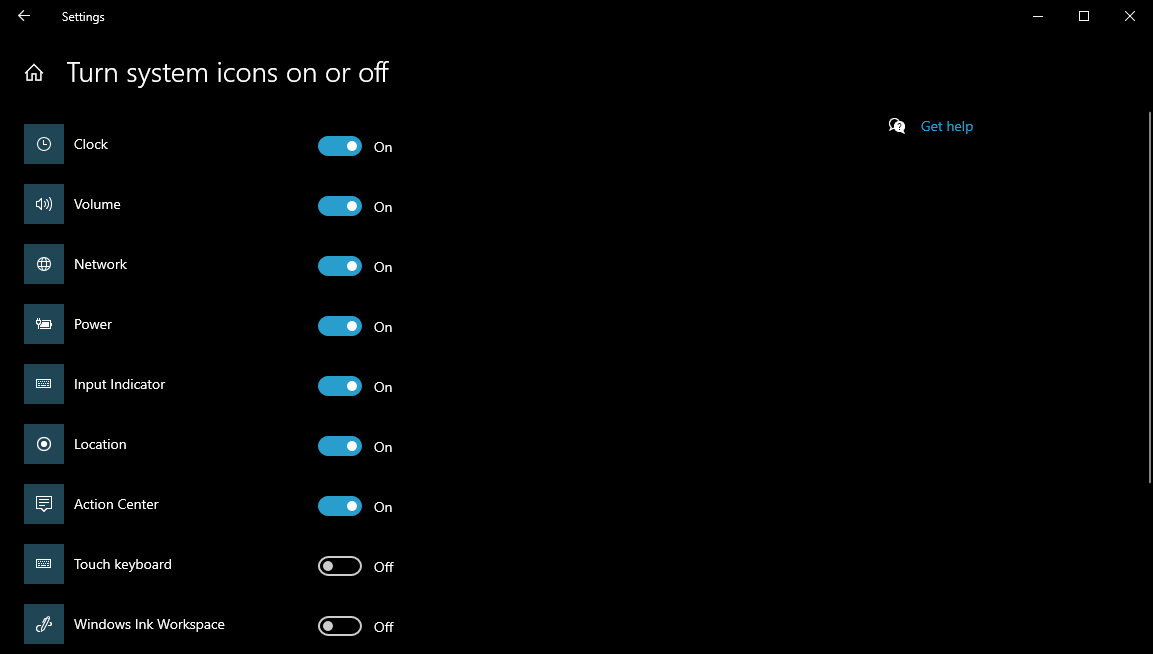
Task: Disable the Volume system icon switch
Action: tap(340, 206)
